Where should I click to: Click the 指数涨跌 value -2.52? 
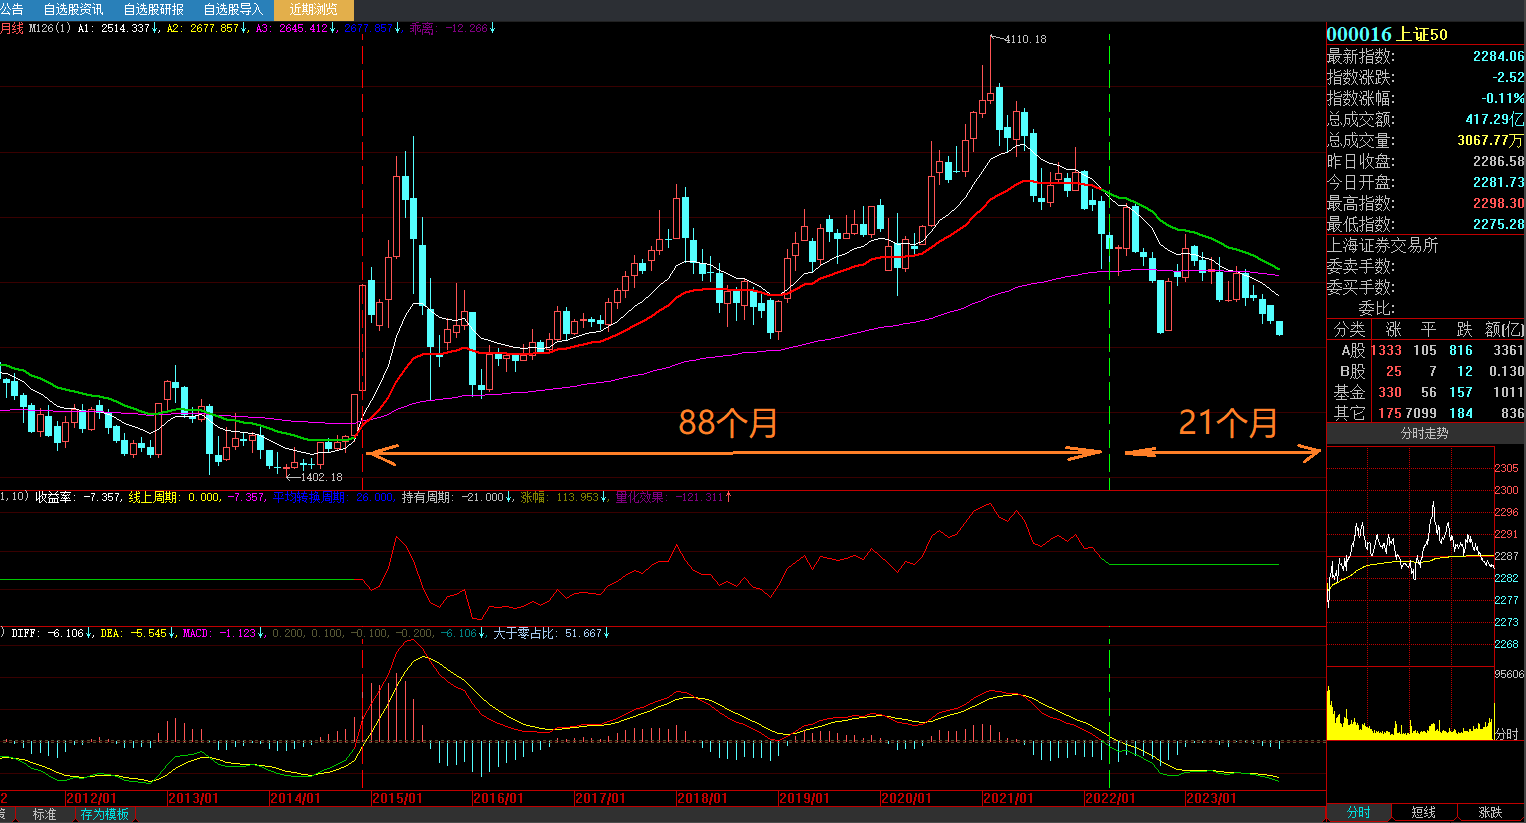point(1508,77)
